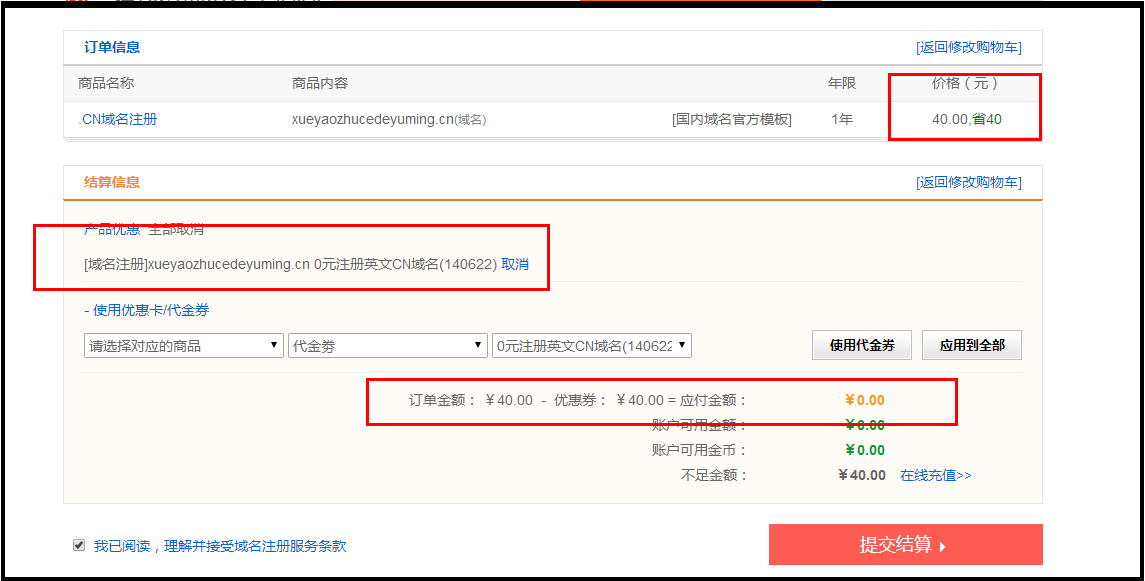Select the 结算信息 section heading
1145x581 pixels.
pyautogui.click(x=112, y=182)
